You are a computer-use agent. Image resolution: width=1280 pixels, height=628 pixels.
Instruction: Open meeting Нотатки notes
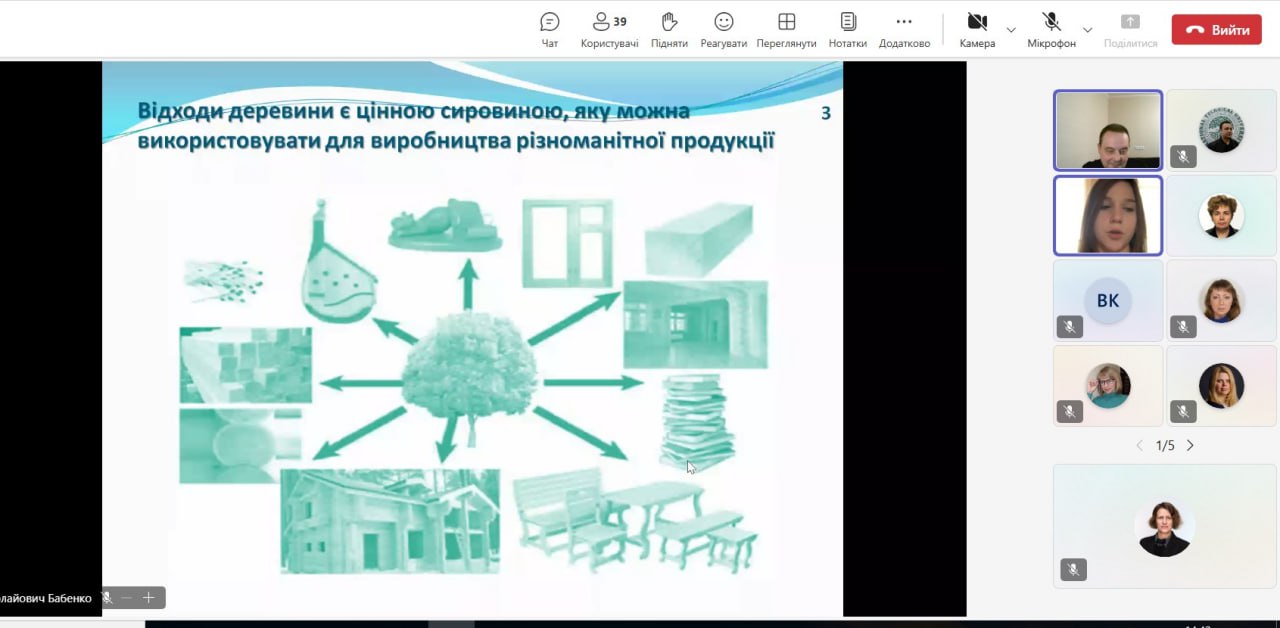coord(848,30)
